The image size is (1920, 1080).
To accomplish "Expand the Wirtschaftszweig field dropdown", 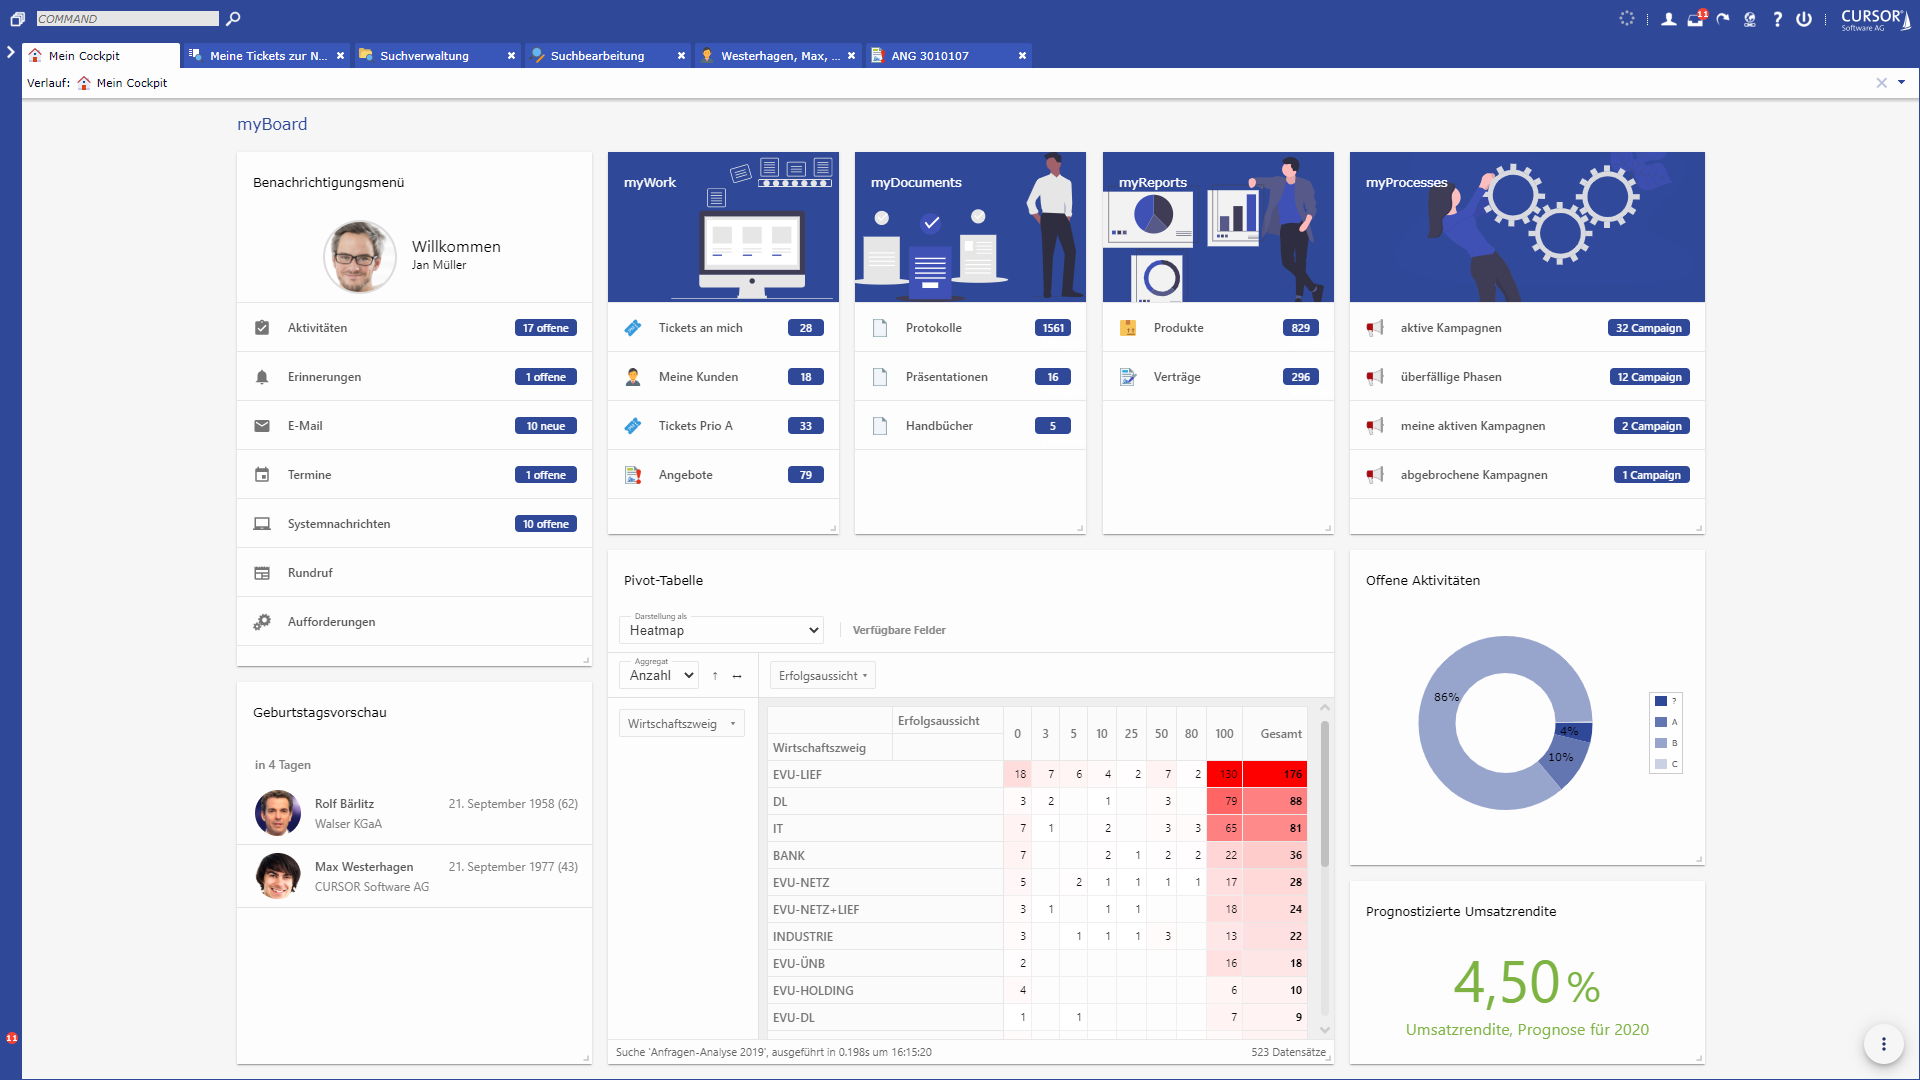I will [681, 724].
